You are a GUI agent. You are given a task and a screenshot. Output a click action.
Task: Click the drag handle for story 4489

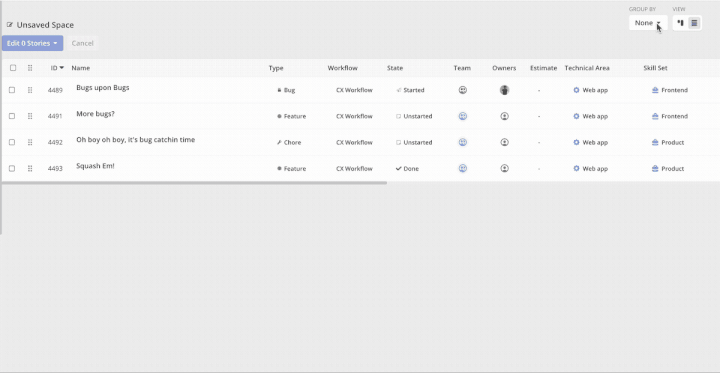[x=30, y=90]
